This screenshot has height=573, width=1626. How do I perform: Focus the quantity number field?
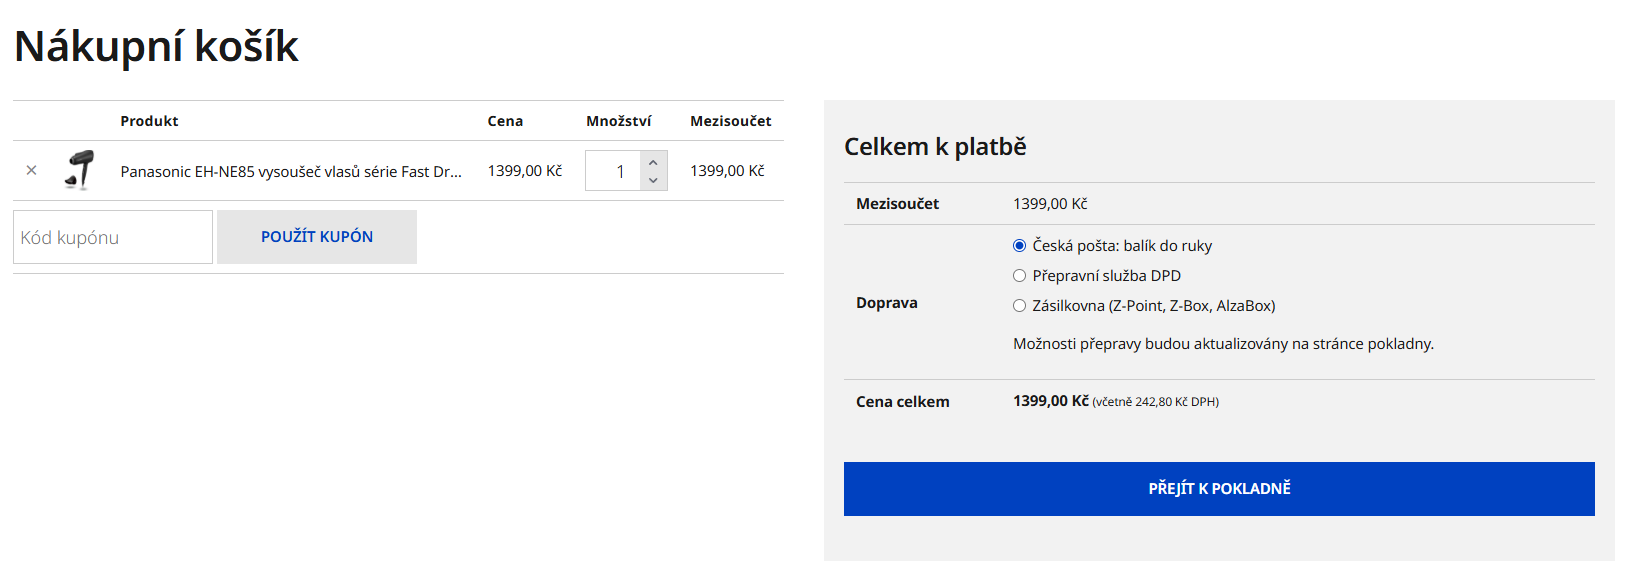coord(614,171)
